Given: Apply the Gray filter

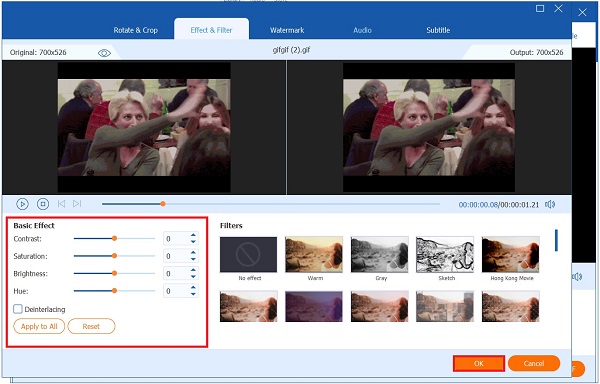Looking at the screenshot, I should point(380,254).
